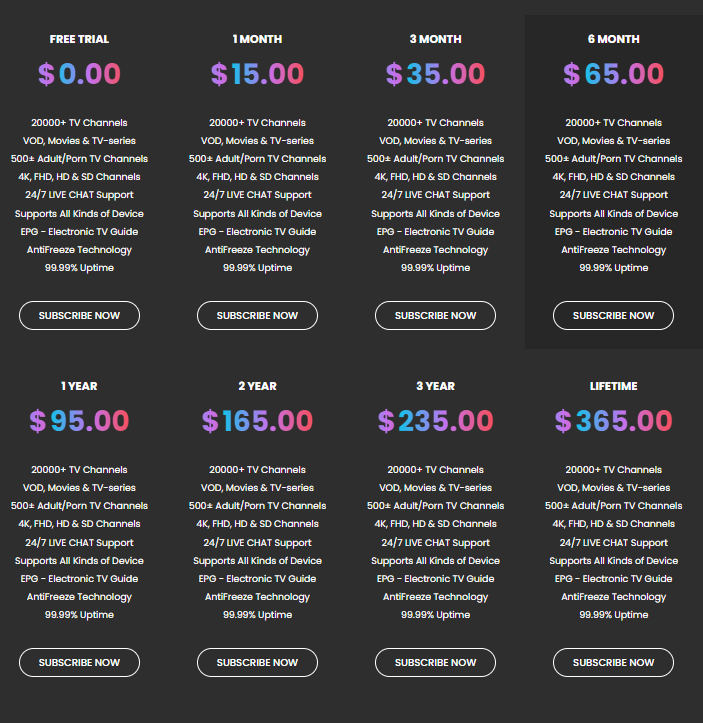This screenshot has height=723, width=703.
Task: Click the highlighted $65.00 price
Action: tap(613, 74)
